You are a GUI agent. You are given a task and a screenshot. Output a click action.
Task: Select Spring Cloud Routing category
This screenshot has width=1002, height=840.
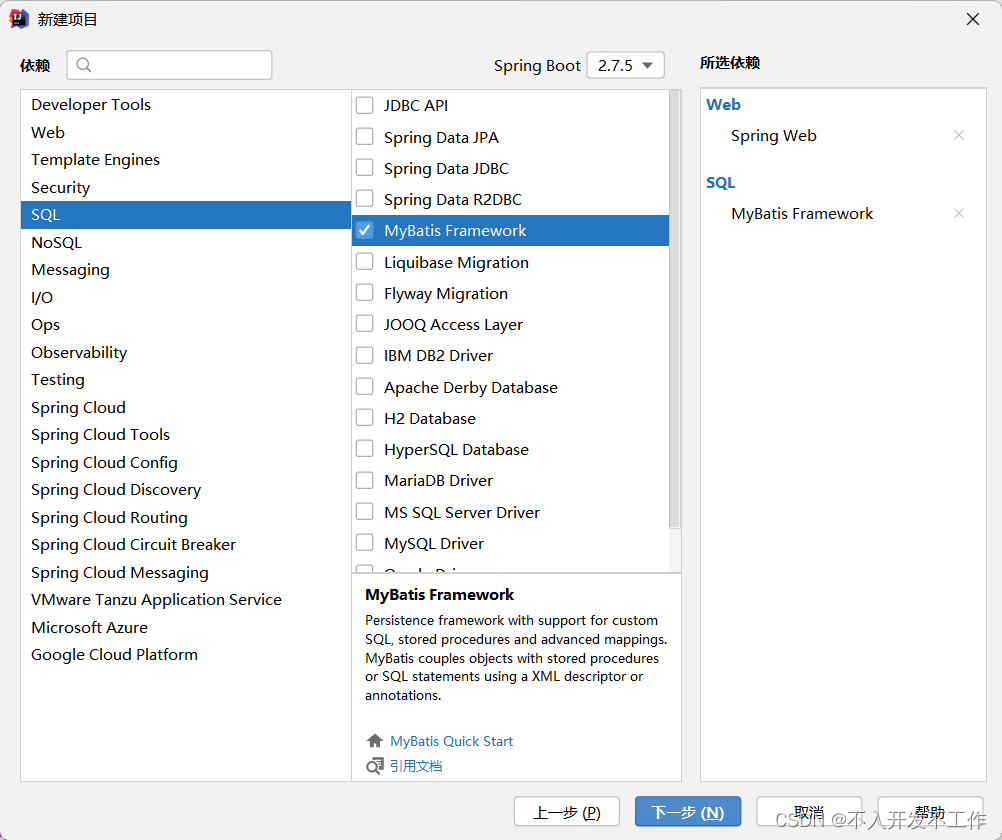pos(185,517)
